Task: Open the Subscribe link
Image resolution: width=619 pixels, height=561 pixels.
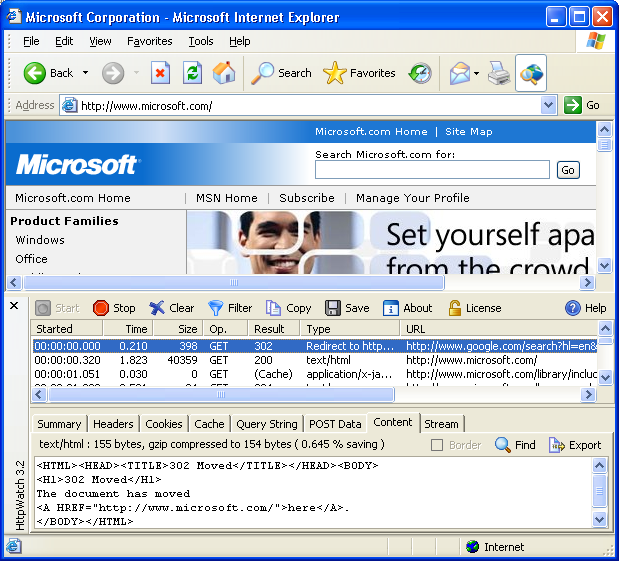Action: [x=307, y=198]
